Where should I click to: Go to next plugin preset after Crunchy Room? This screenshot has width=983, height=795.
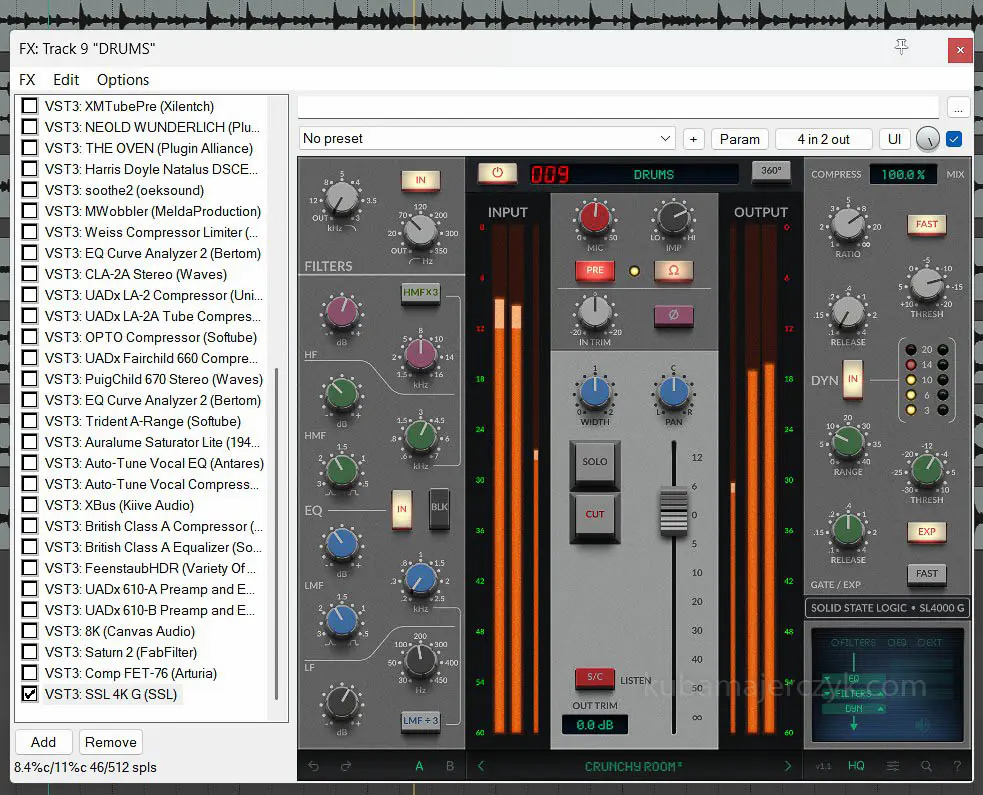pos(788,767)
